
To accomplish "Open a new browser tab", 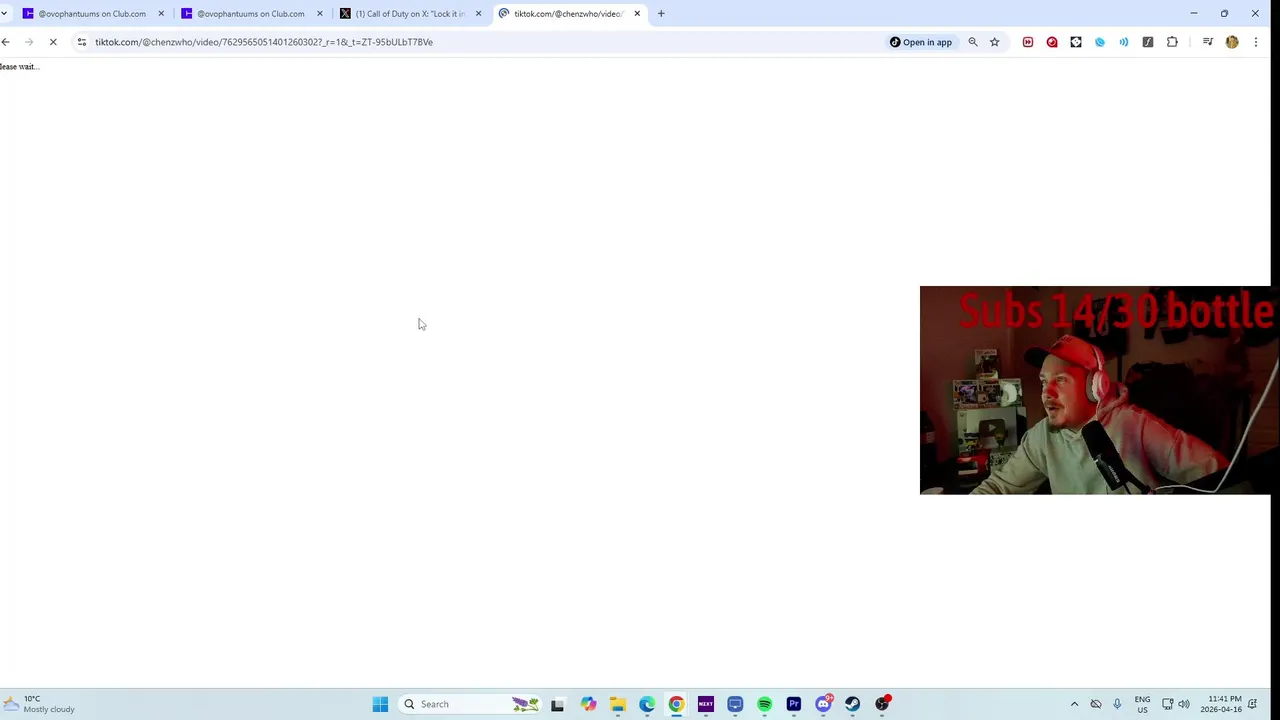I will (x=661, y=14).
